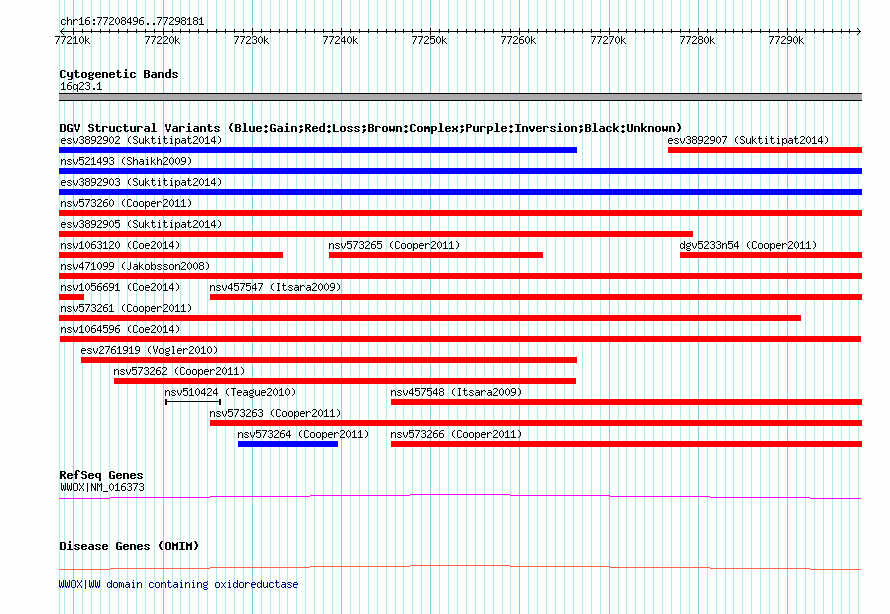Click the 77250k ruler position
Viewport: 890px width, 614px height.
pos(429,40)
